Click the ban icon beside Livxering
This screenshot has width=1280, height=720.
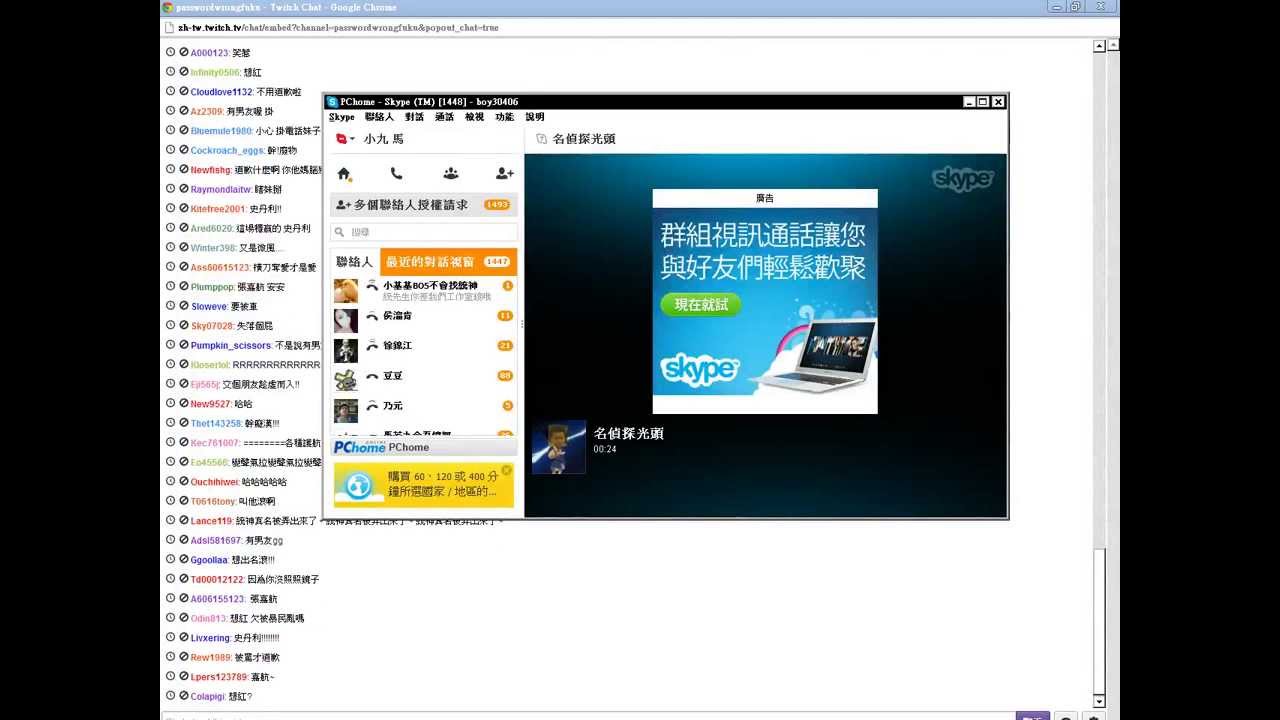pos(184,637)
